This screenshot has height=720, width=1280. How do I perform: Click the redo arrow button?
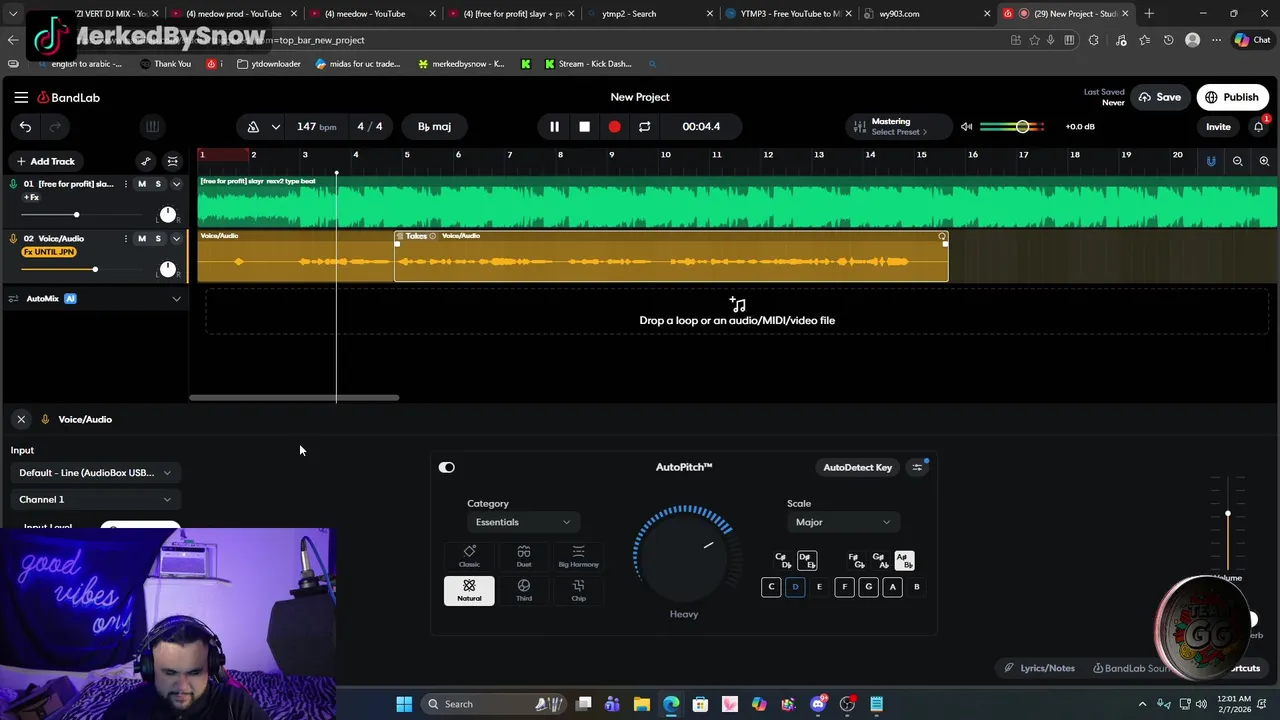pos(55,127)
